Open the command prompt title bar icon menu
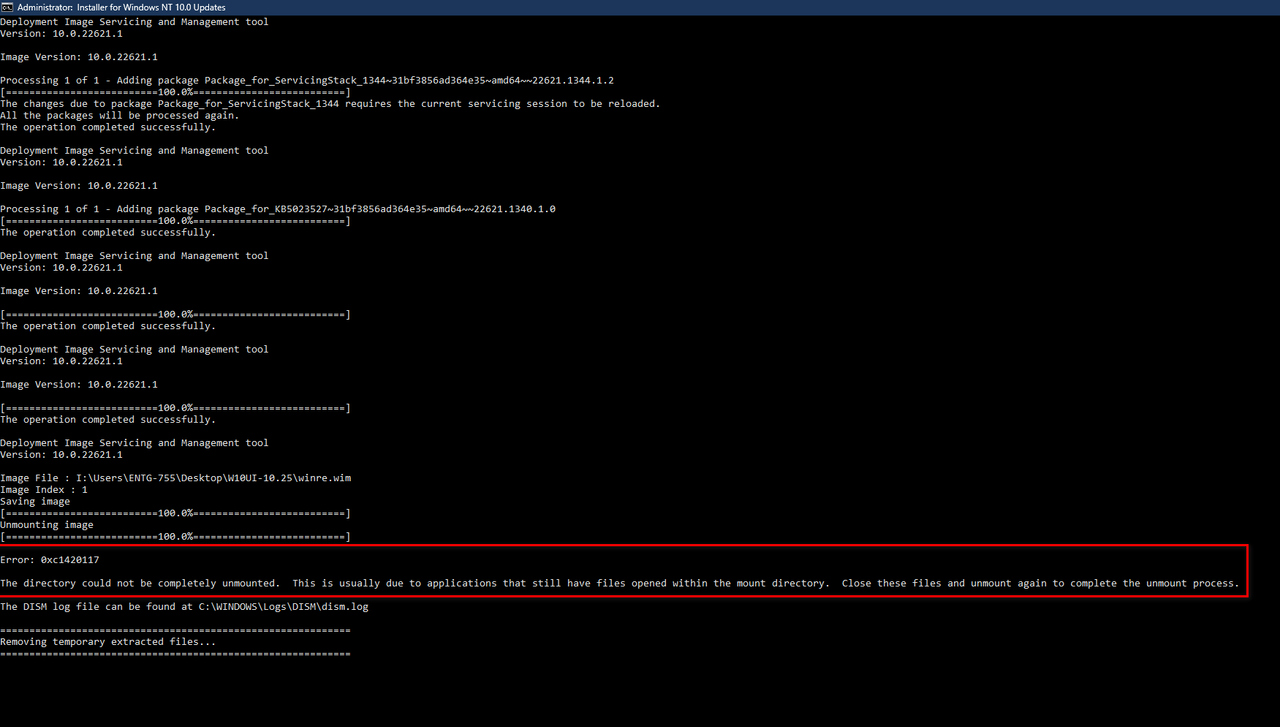 [x=8, y=7]
